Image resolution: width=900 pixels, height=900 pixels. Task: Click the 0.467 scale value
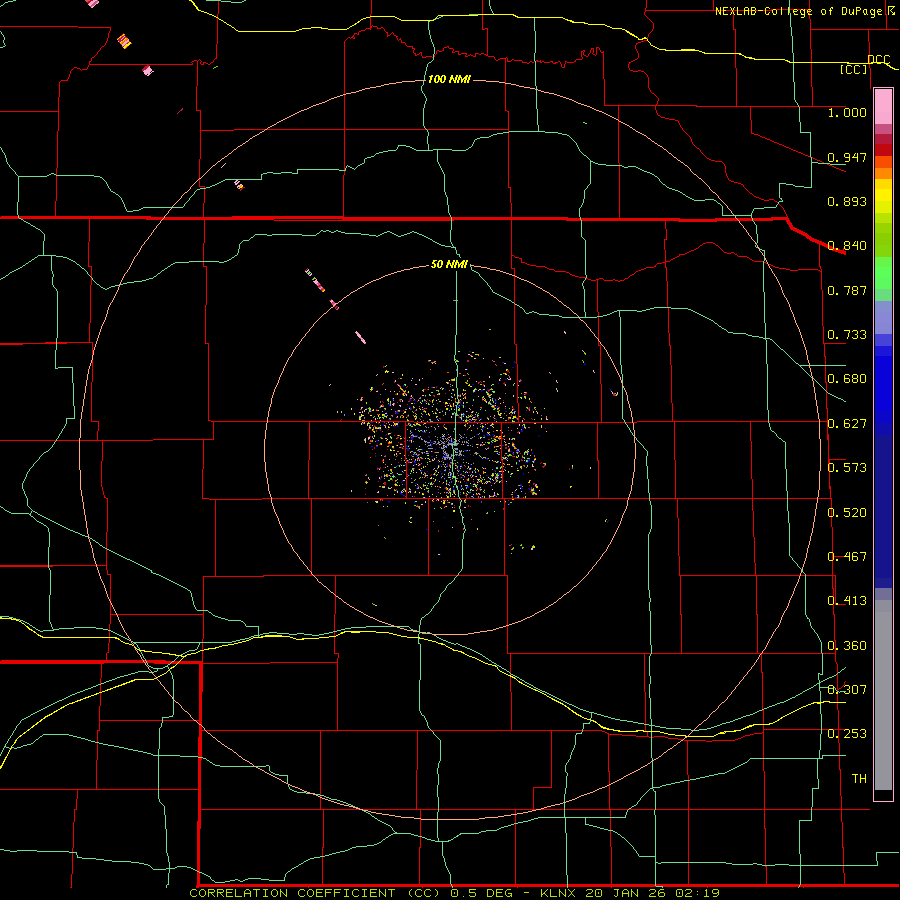point(847,557)
